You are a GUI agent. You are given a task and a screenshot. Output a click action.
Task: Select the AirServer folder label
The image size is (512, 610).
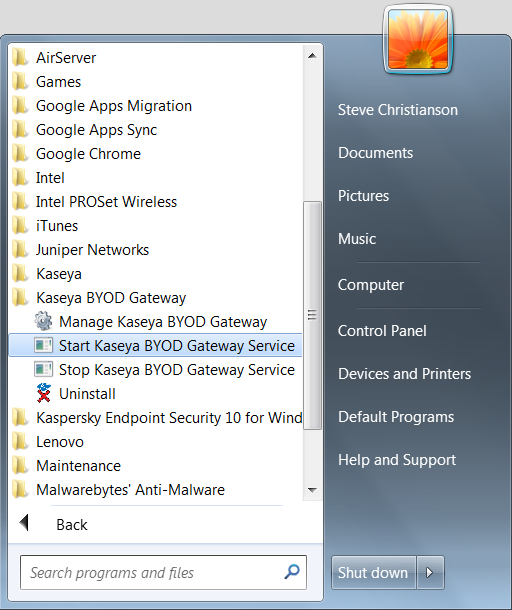[66, 58]
